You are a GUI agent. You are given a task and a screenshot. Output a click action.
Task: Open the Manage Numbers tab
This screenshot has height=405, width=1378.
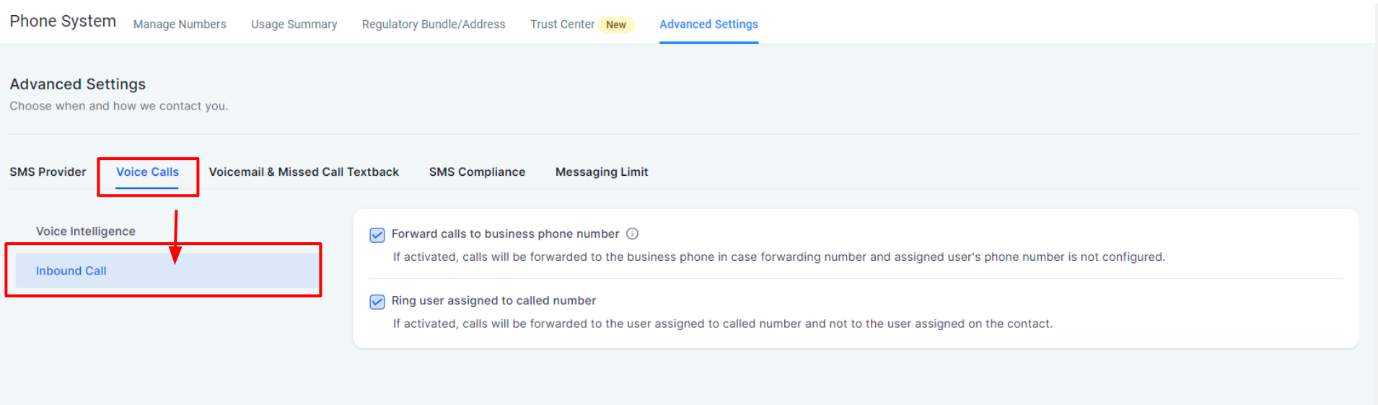coord(180,24)
